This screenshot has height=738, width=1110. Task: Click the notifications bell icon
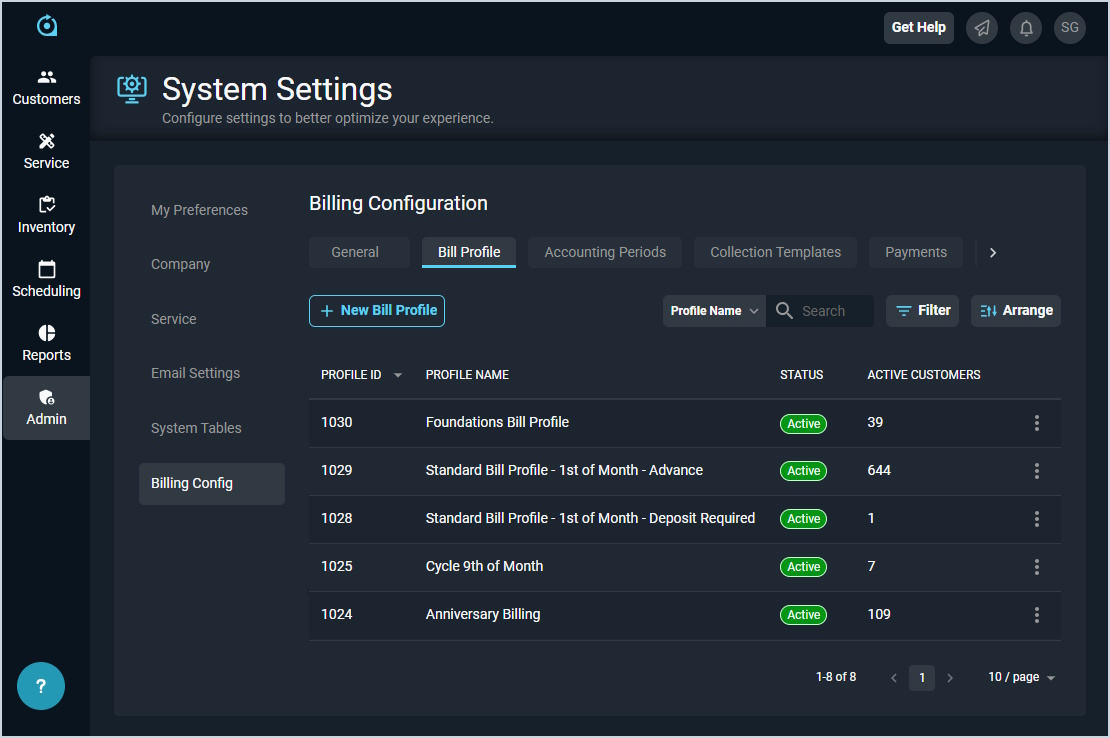click(1026, 28)
